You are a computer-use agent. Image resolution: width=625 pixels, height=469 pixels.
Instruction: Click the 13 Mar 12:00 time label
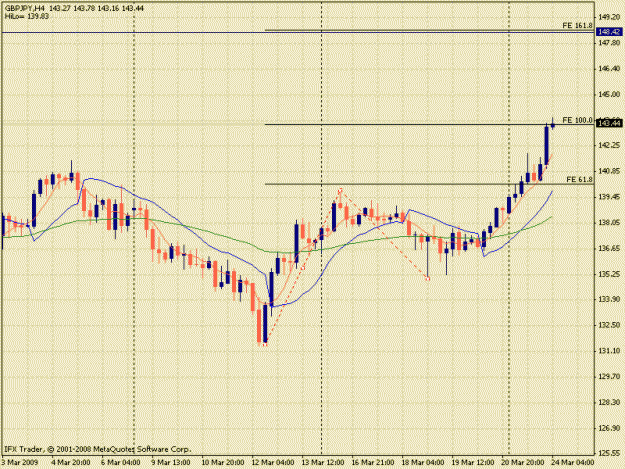[322, 462]
